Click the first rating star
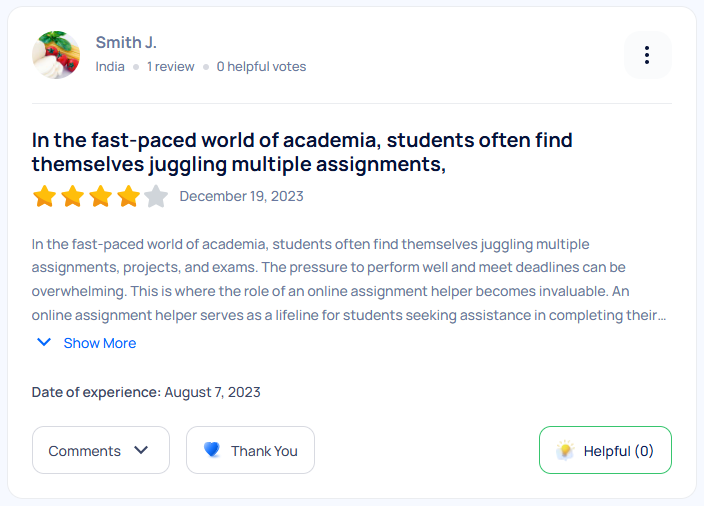Screen dimensions: 704x506 [44, 196]
